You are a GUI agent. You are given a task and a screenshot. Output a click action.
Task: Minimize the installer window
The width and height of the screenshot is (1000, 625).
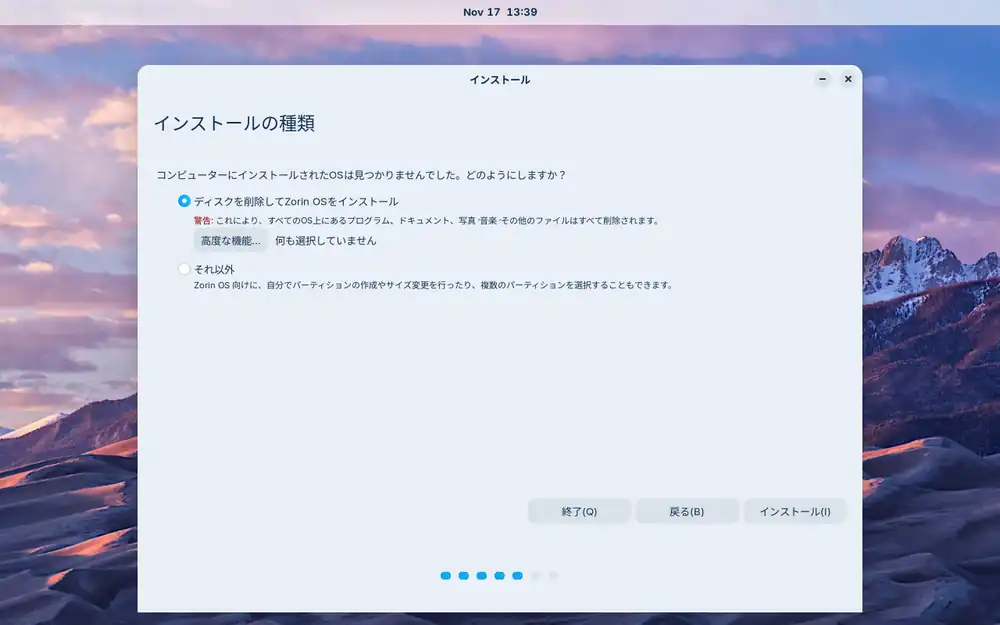822,79
